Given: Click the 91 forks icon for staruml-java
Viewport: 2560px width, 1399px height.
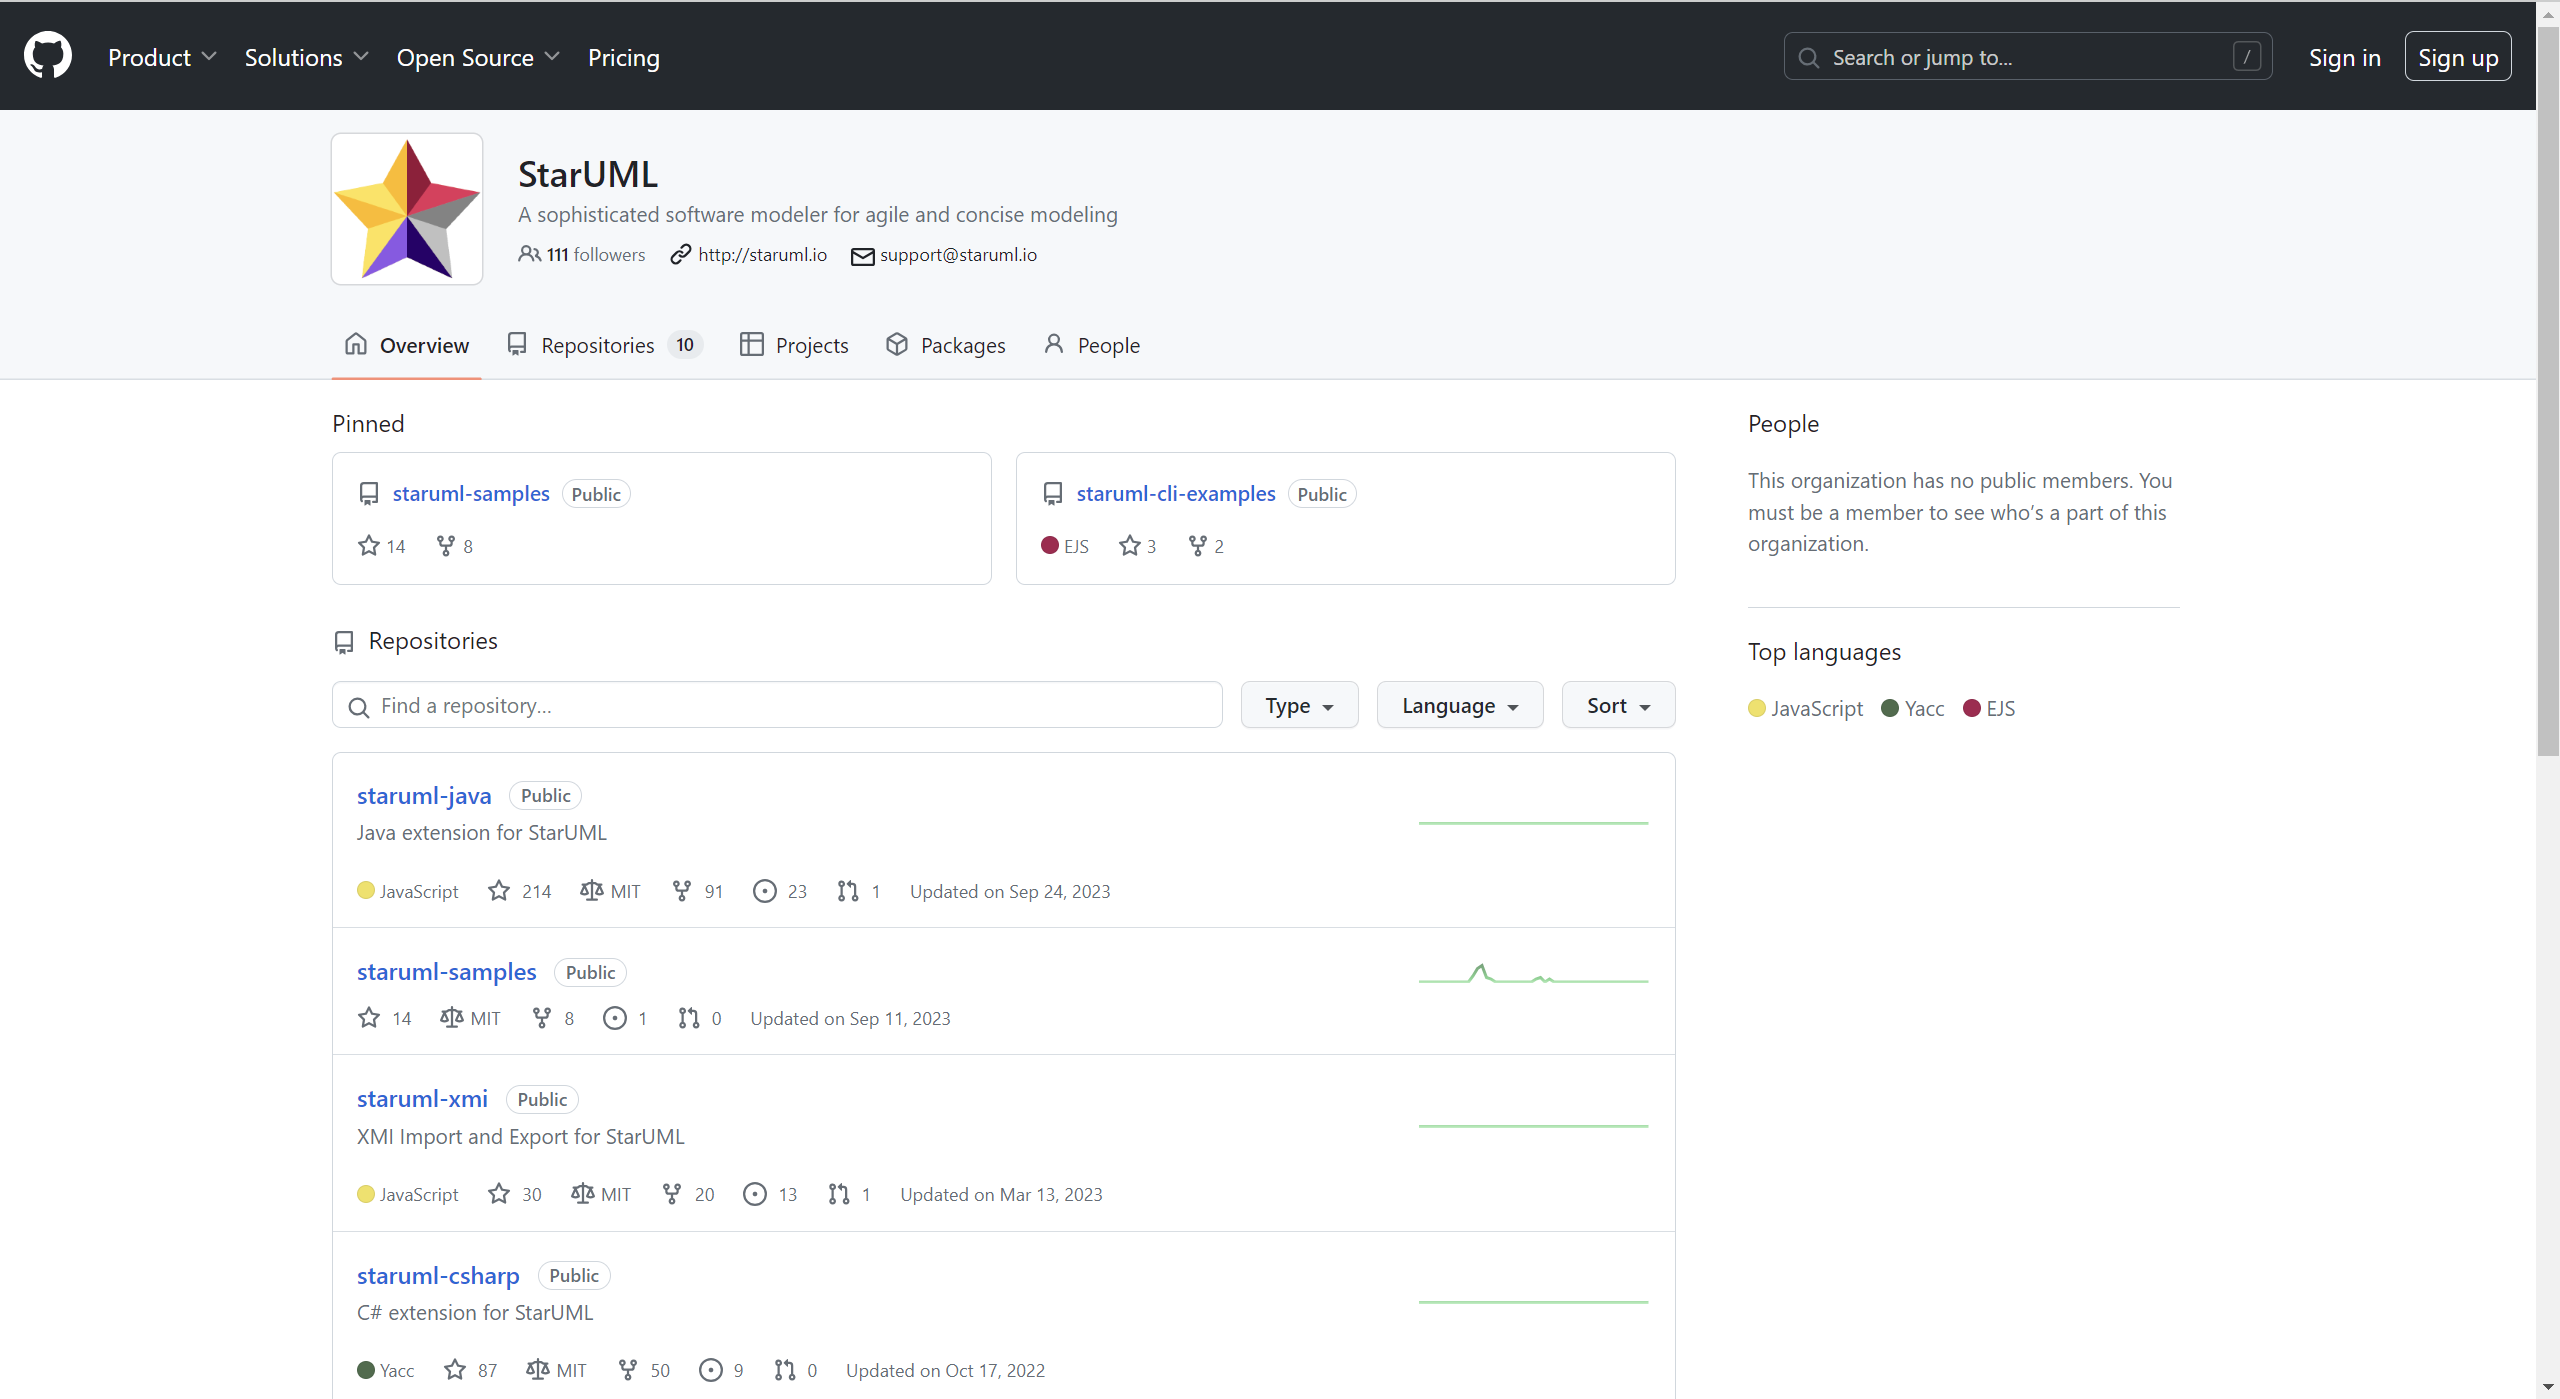Looking at the screenshot, I should pos(682,891).
